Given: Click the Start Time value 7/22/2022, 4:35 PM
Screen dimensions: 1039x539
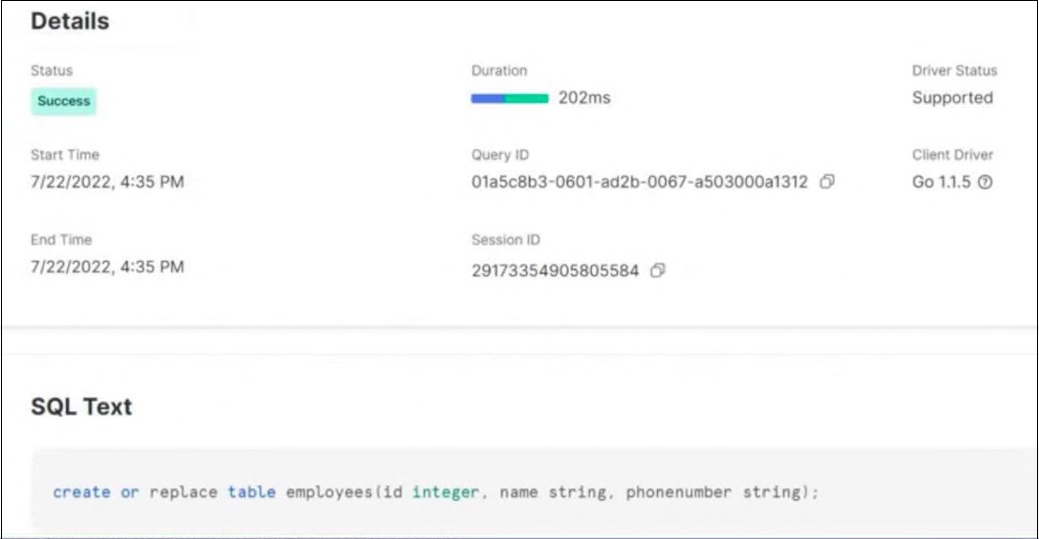Looking at the screenshot, I should [x=107, y=182].
